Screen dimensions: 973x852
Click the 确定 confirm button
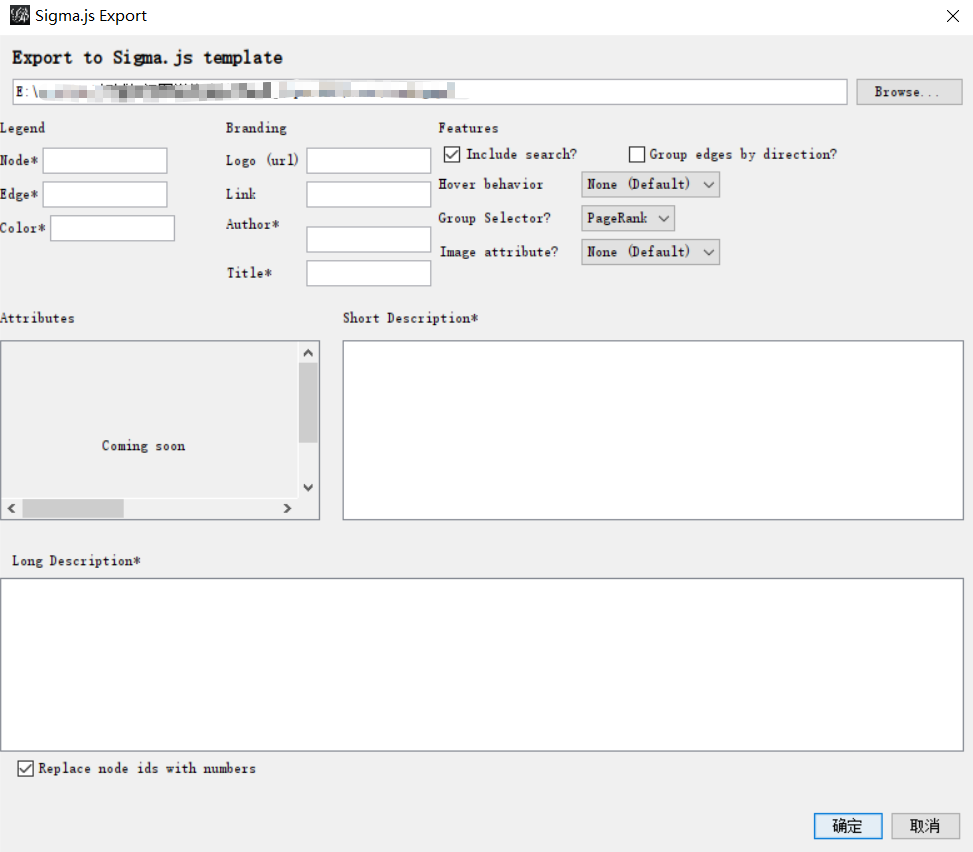pyautogui.click(x=848, y=826)
